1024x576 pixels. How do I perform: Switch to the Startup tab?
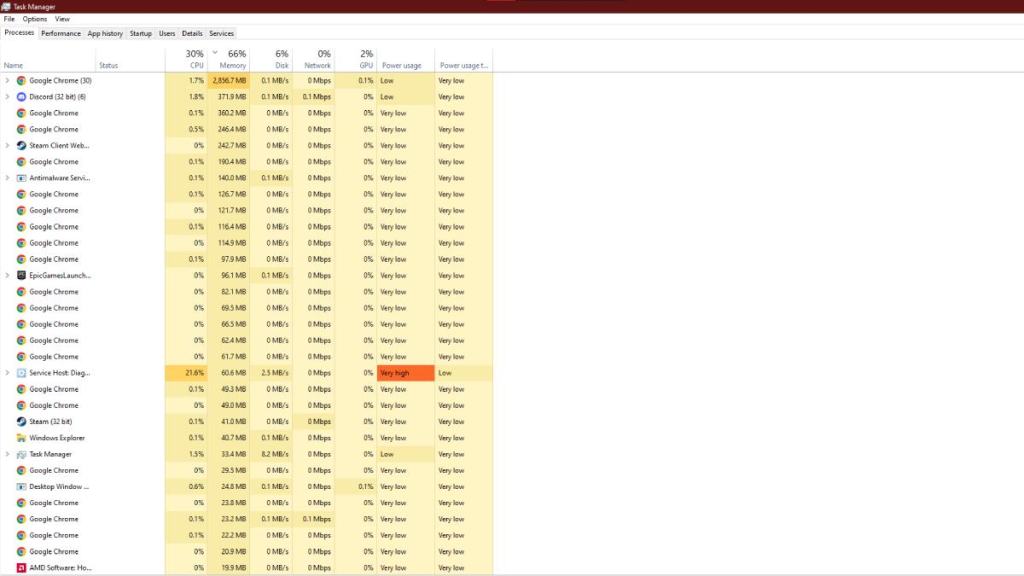coord(140,33)
